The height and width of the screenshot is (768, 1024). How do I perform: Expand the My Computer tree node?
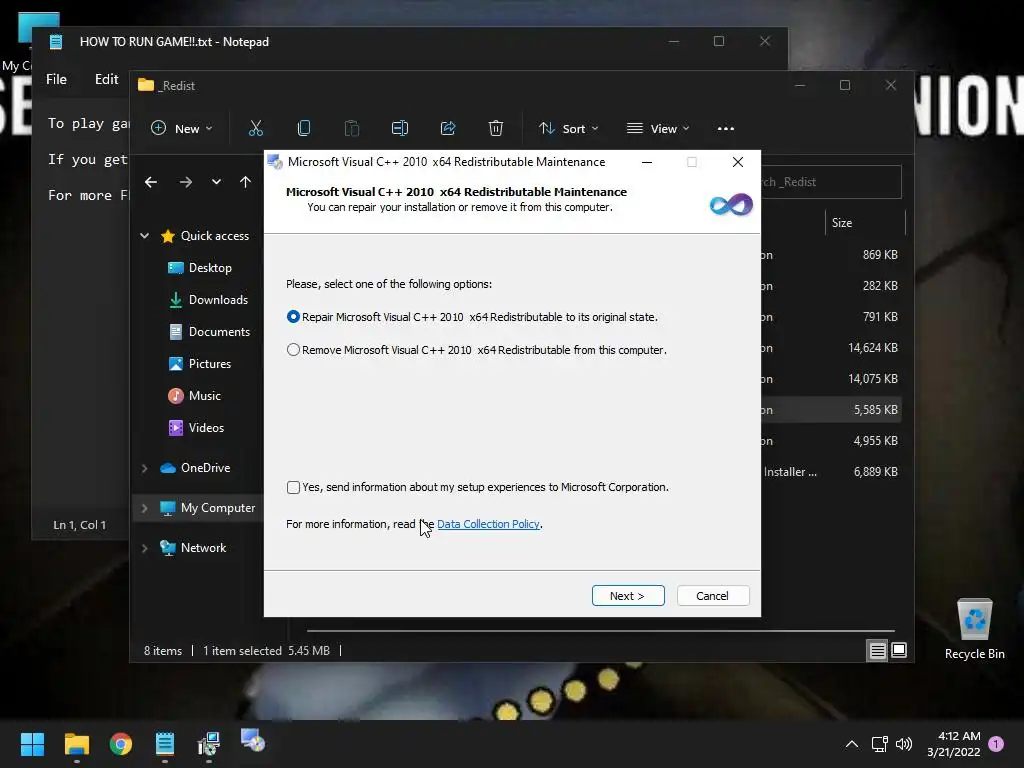[x=144, y=507]
